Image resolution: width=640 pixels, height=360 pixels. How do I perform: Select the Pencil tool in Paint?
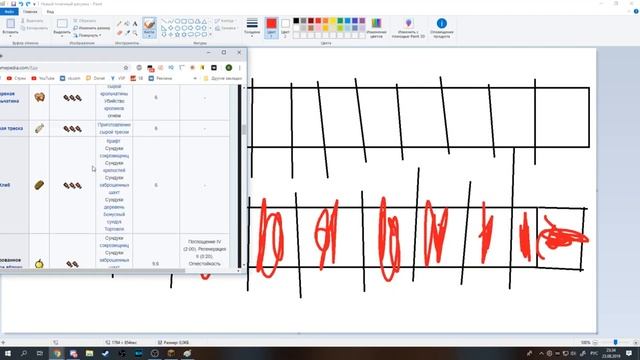[119, 24]
